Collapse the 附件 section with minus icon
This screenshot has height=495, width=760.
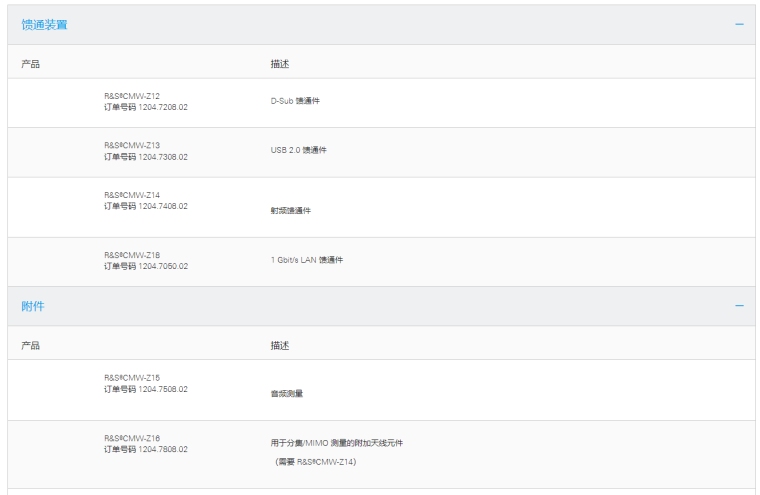point(739,305)
